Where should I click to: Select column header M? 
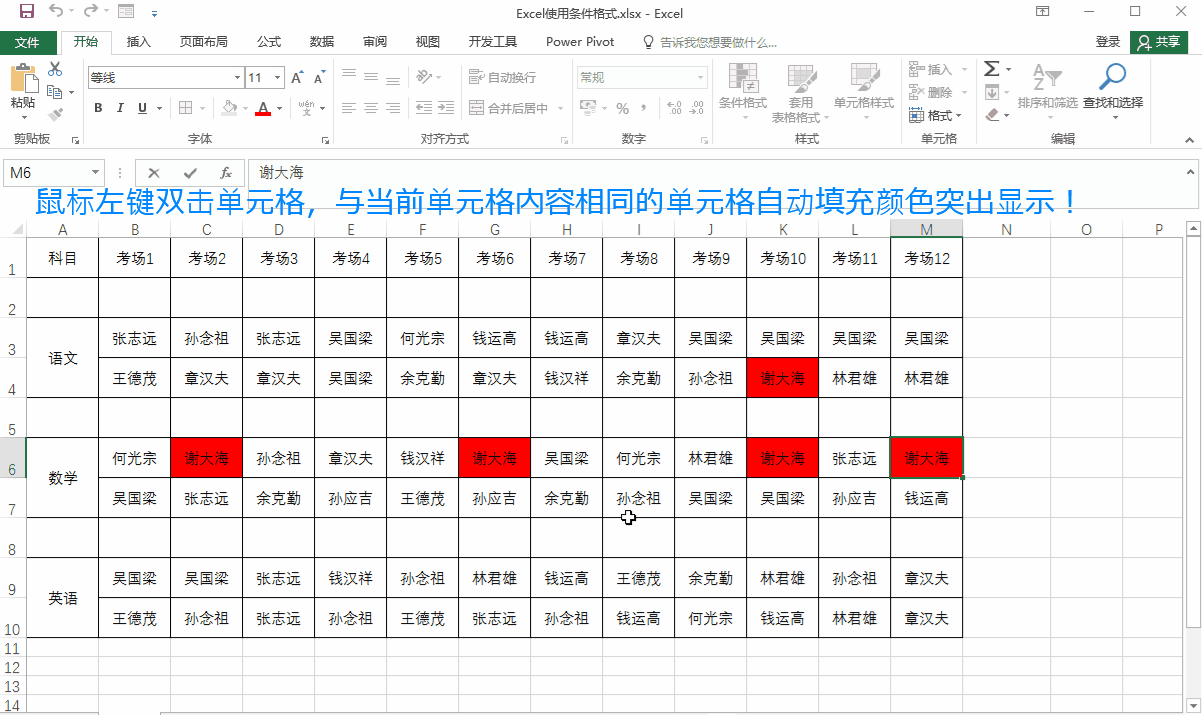point(926,230)
